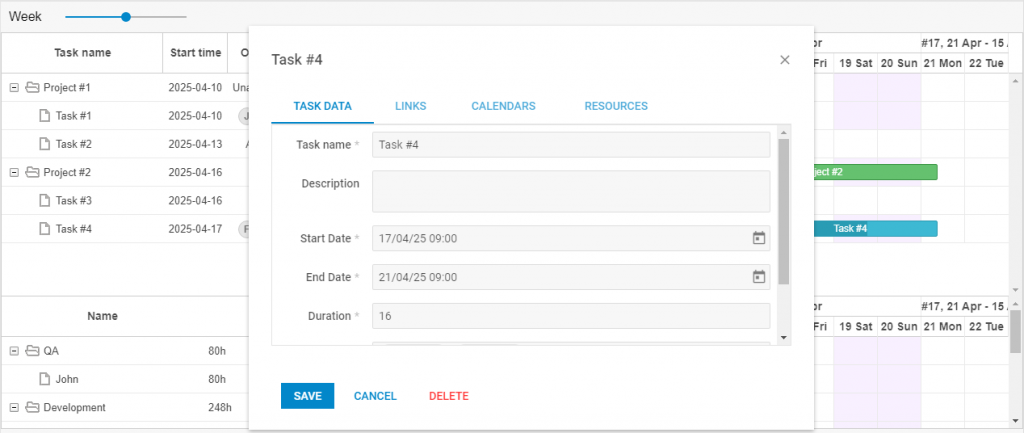Click the Delete button
The image size is (1024, 433).
pyautogui.click(x=449, y=396)
